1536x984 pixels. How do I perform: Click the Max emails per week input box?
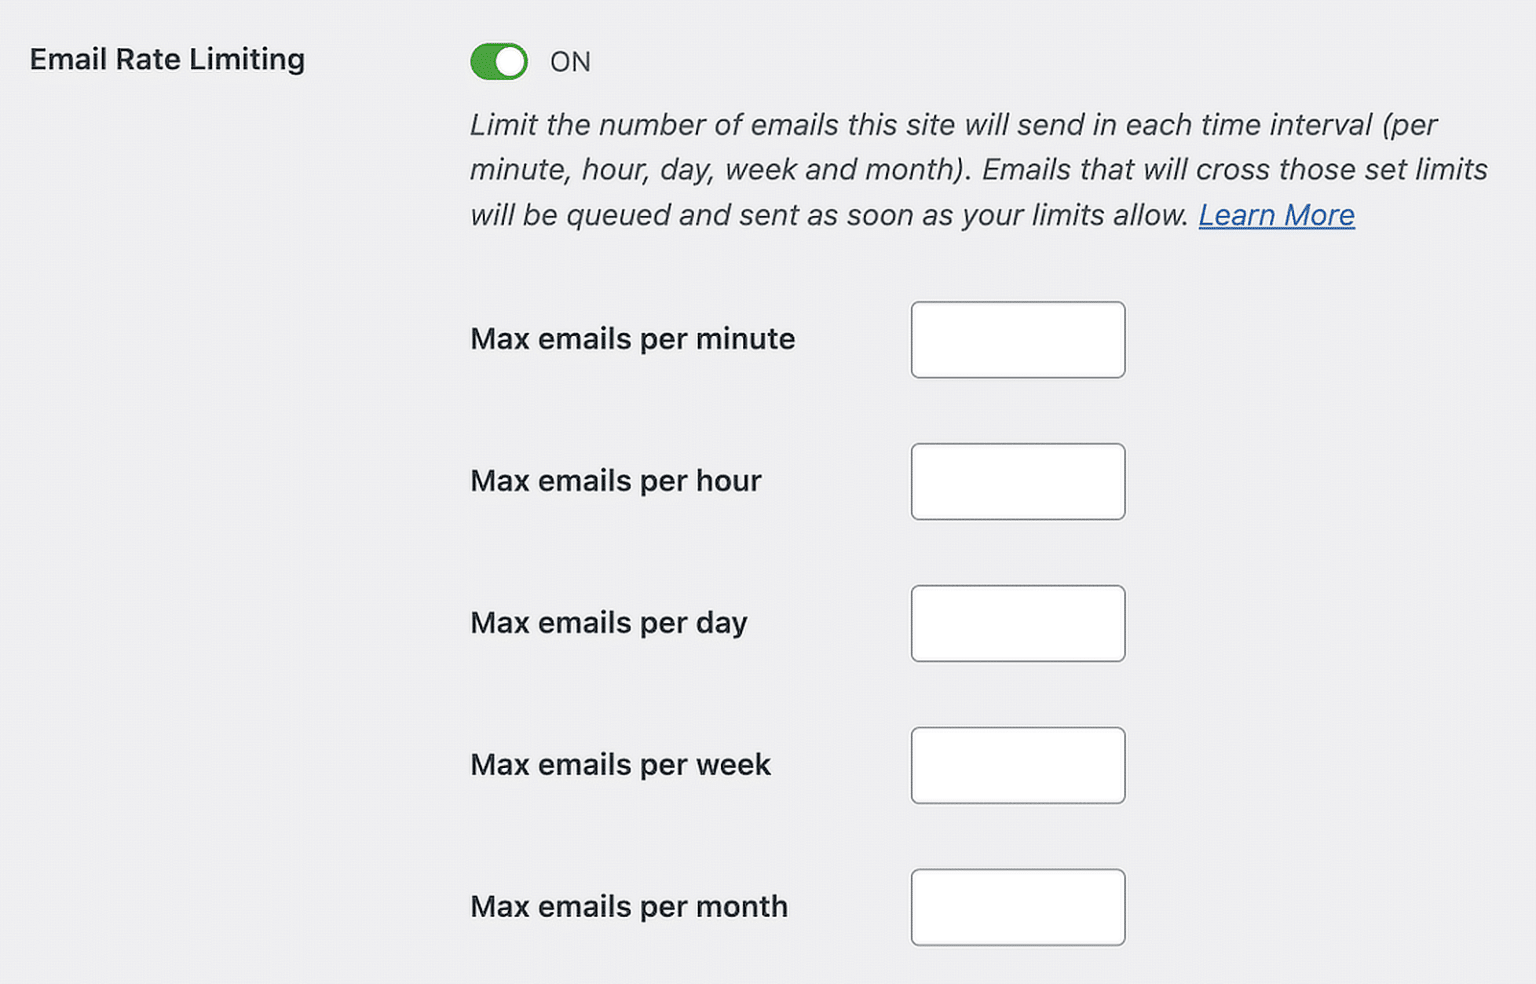(1017, 765)
